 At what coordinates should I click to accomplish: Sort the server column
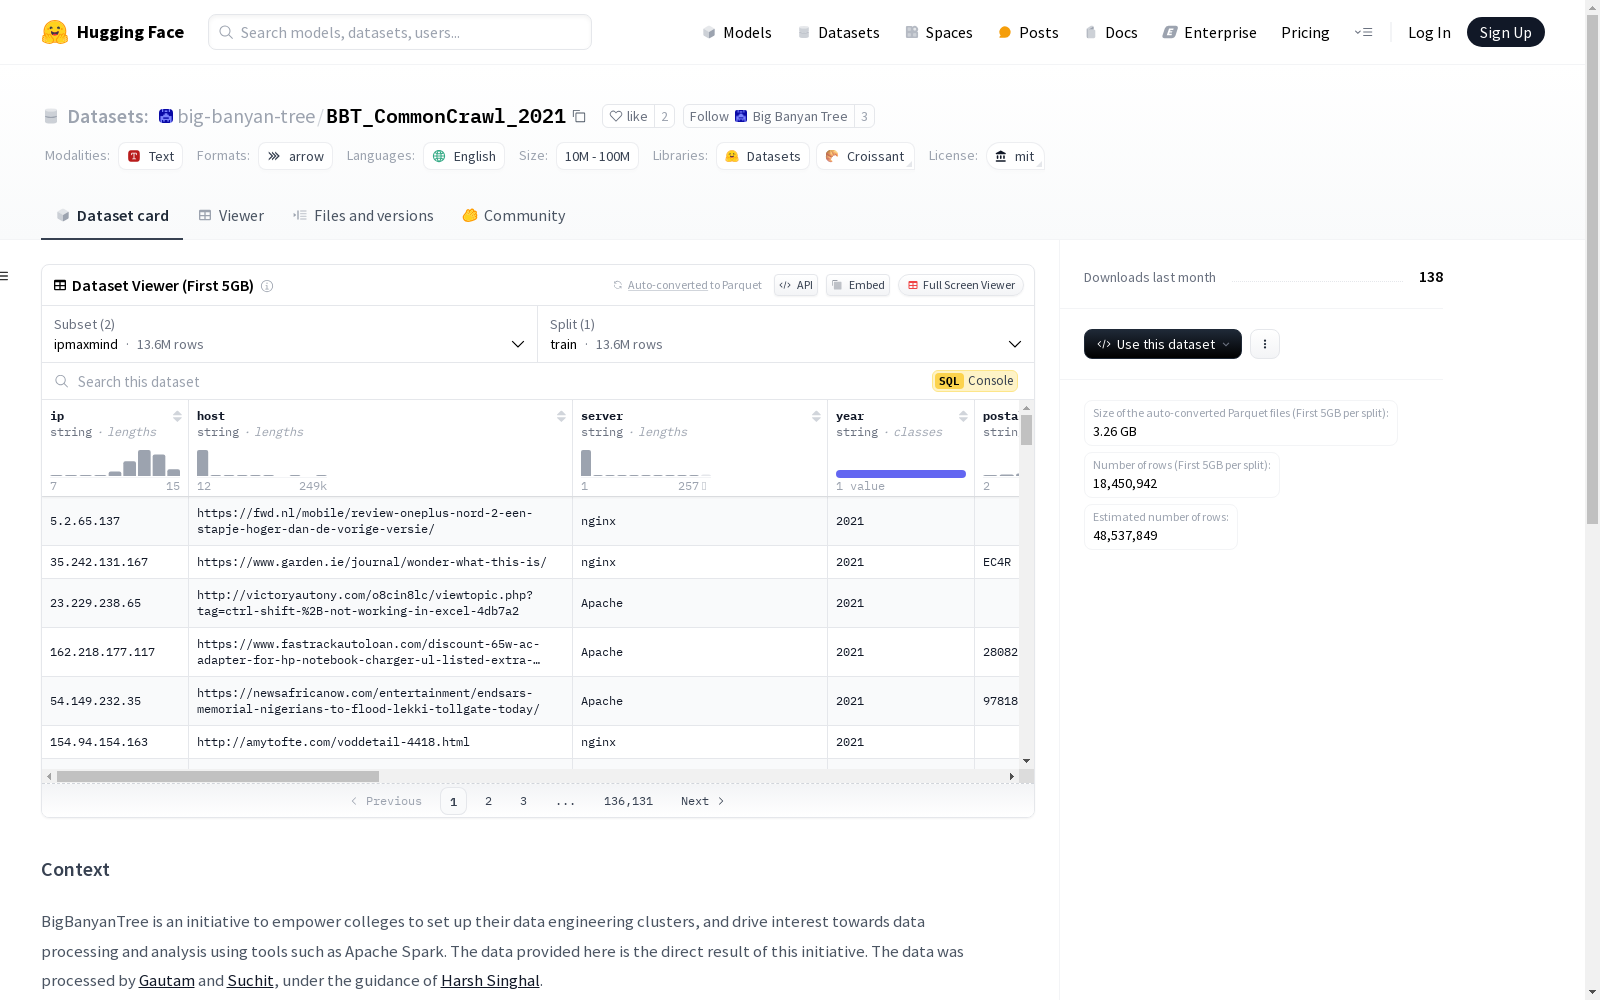816,416
